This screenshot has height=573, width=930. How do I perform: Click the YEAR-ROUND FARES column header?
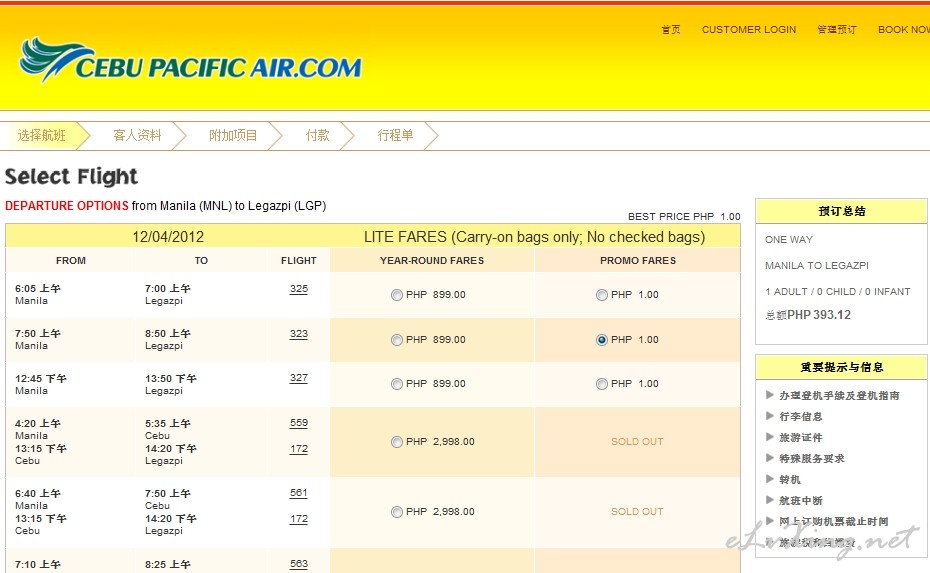pyautogui.click(x=432, y=260)
